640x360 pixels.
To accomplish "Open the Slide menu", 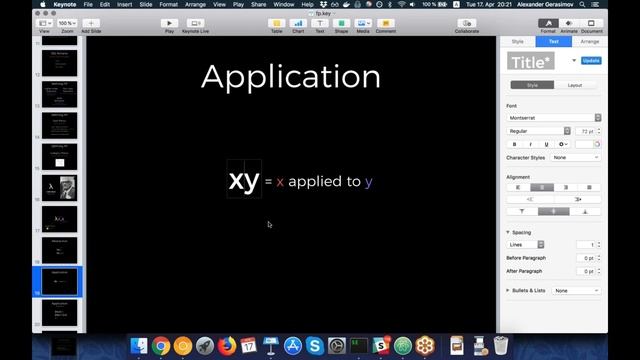I will click(x=146, y=4).
